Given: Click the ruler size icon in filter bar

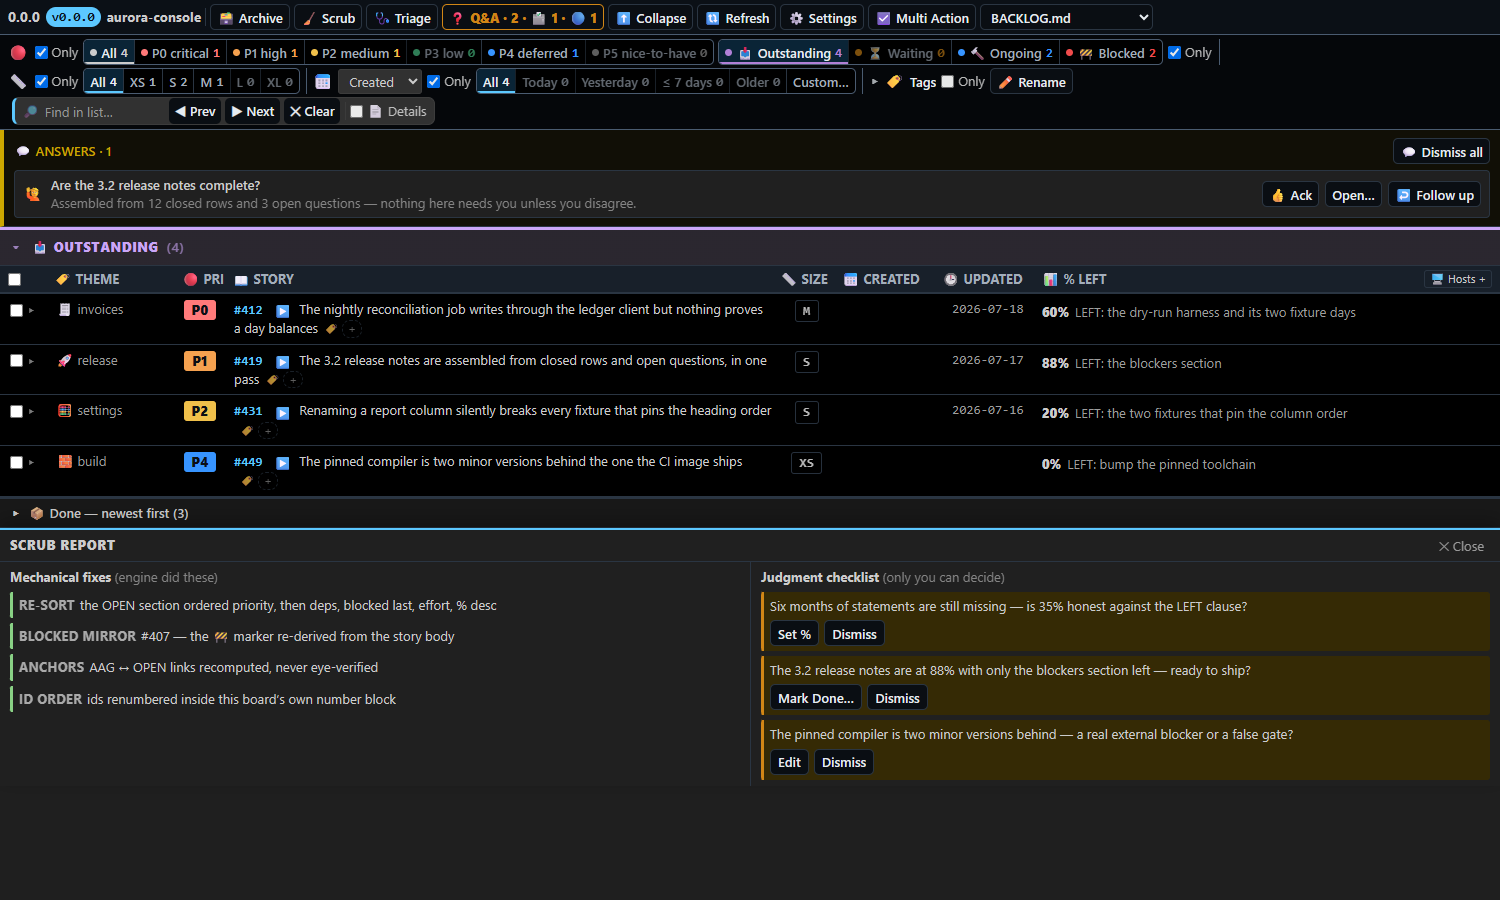Looking at the screenshot, I should (18, 82).
